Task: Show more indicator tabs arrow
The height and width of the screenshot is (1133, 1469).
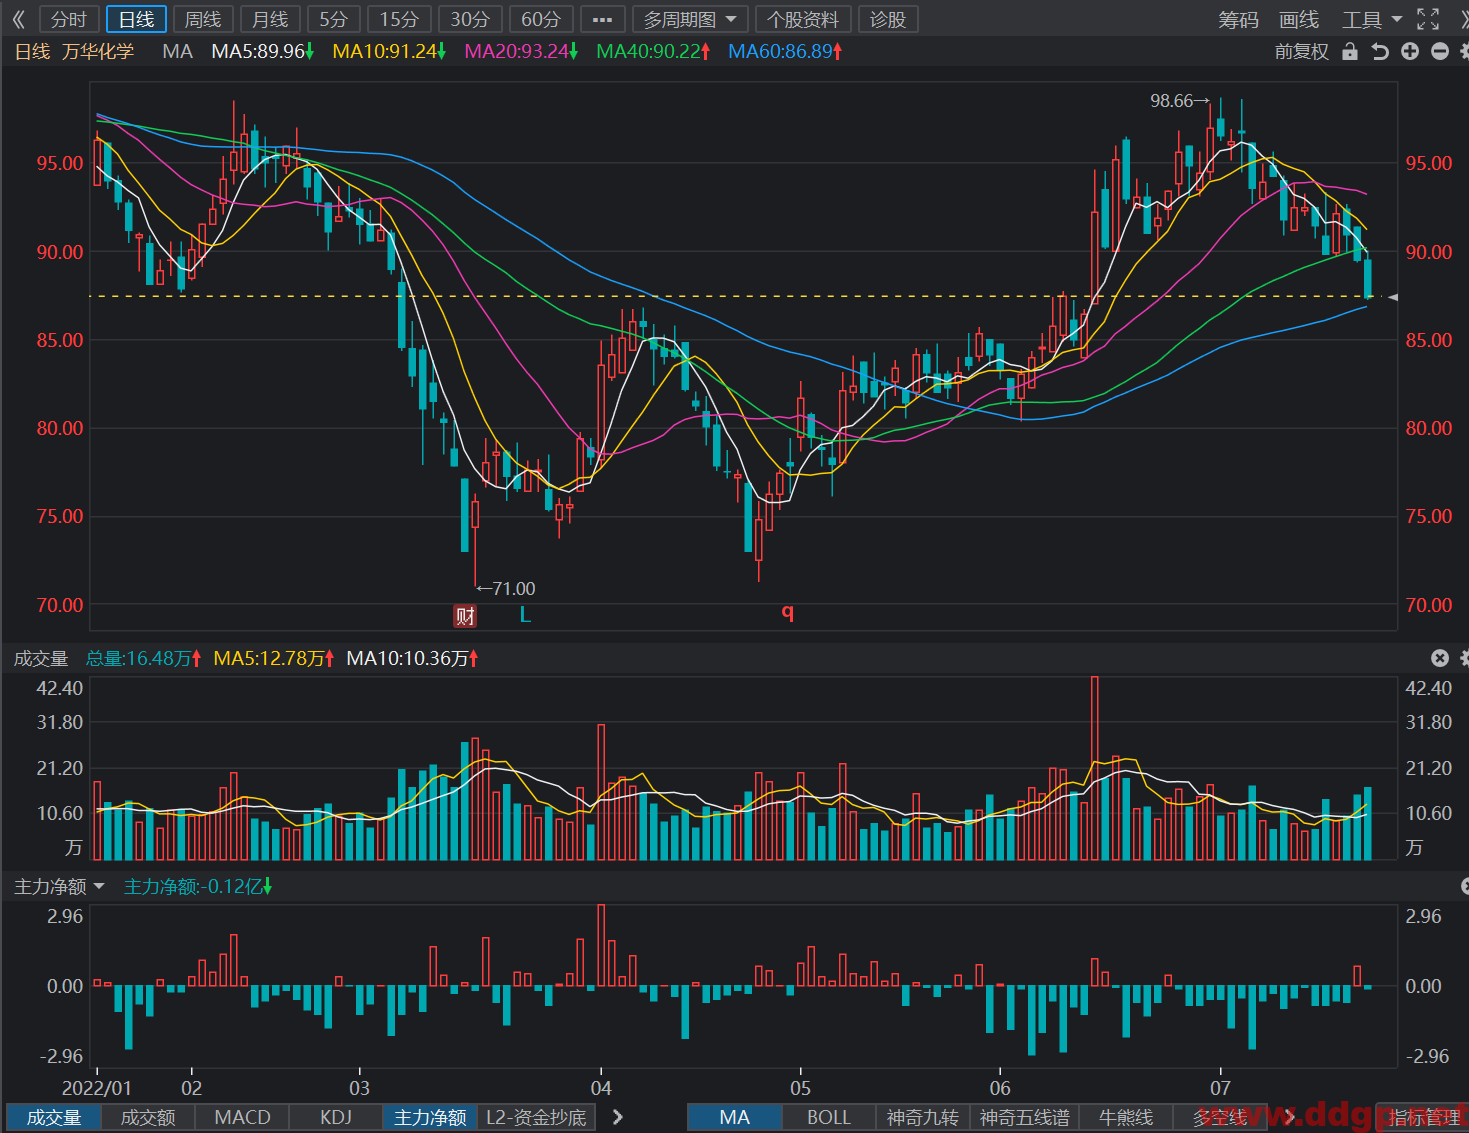Action: [x=618, y=1117]
